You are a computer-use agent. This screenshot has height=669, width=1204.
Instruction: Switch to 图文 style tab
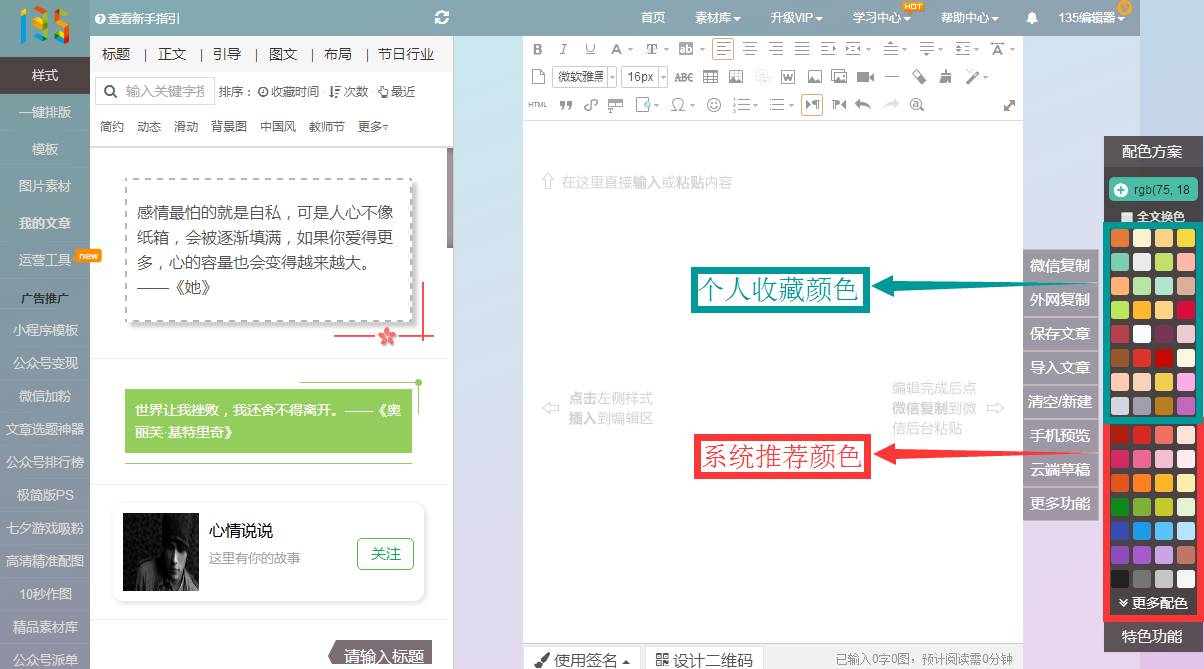click(x=283, y=54)
